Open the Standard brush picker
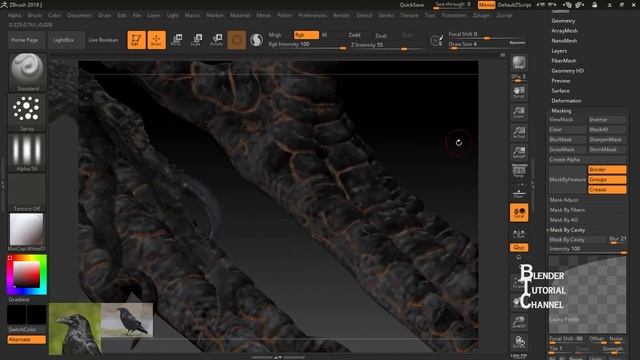640x360 pixels. (27, 72)
